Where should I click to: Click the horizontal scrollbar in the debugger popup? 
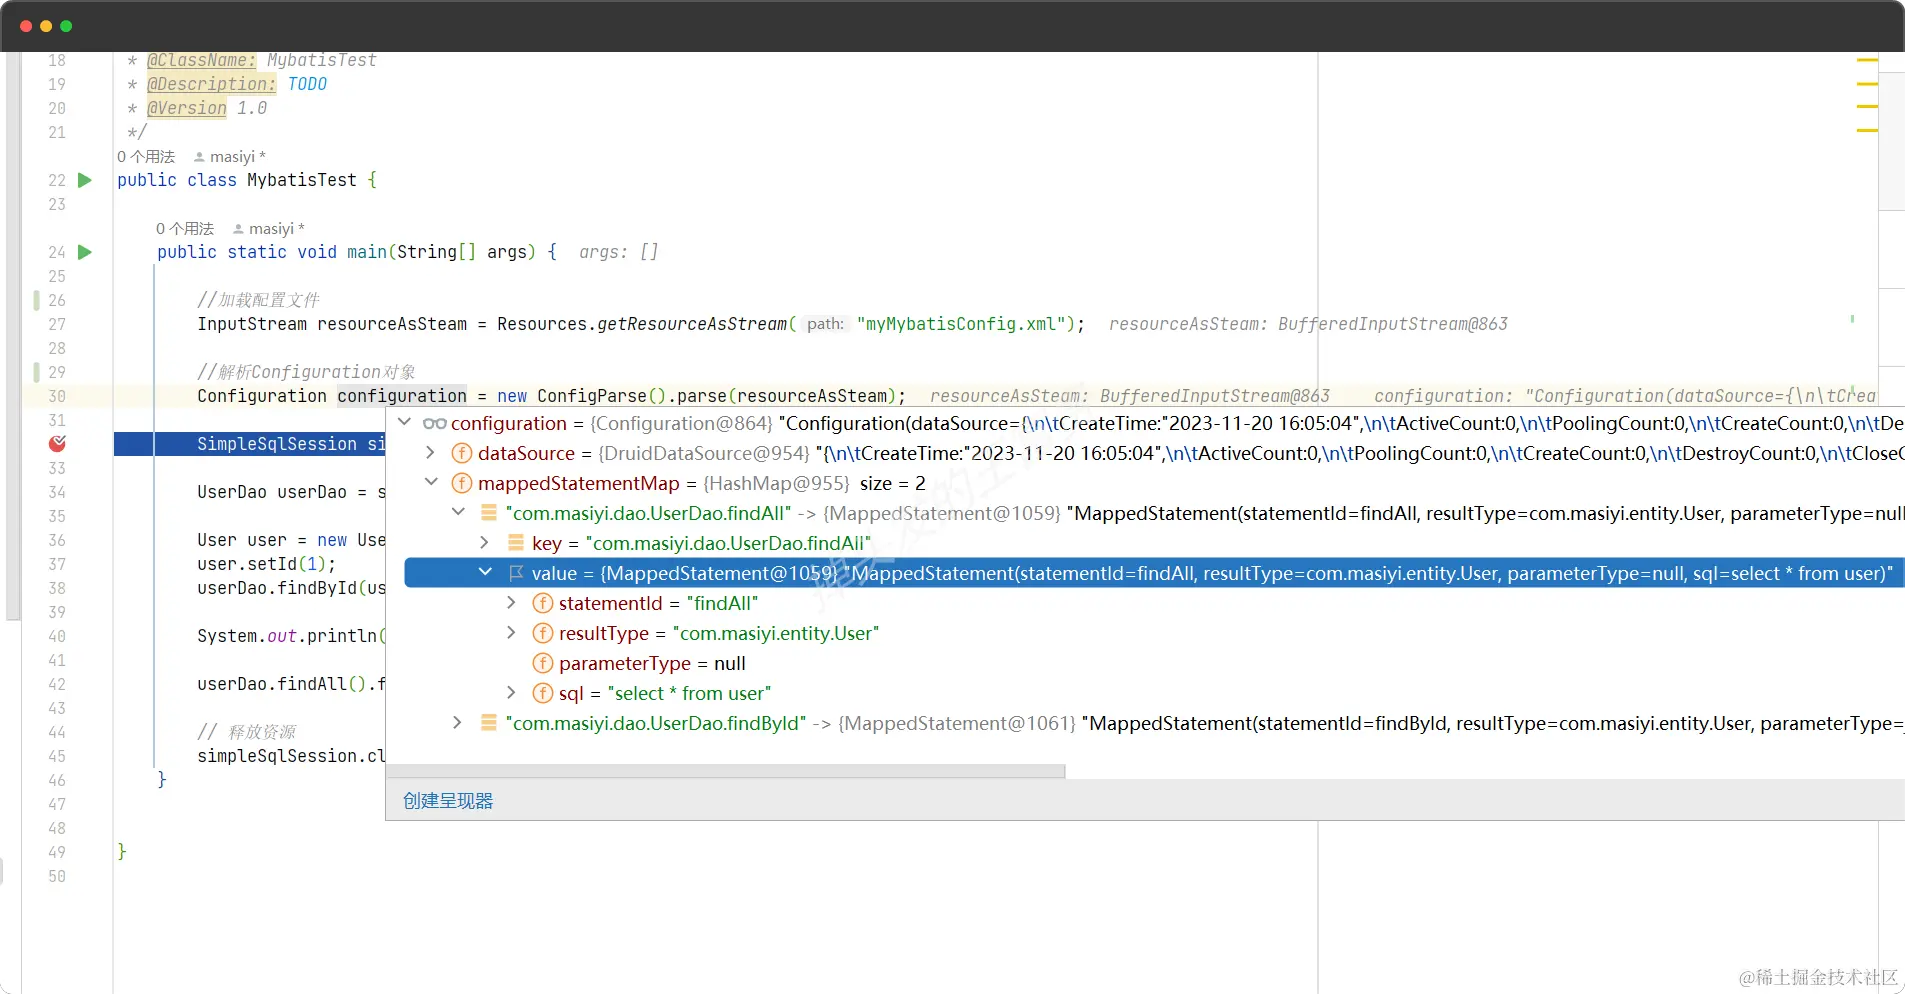click(726, 771)
